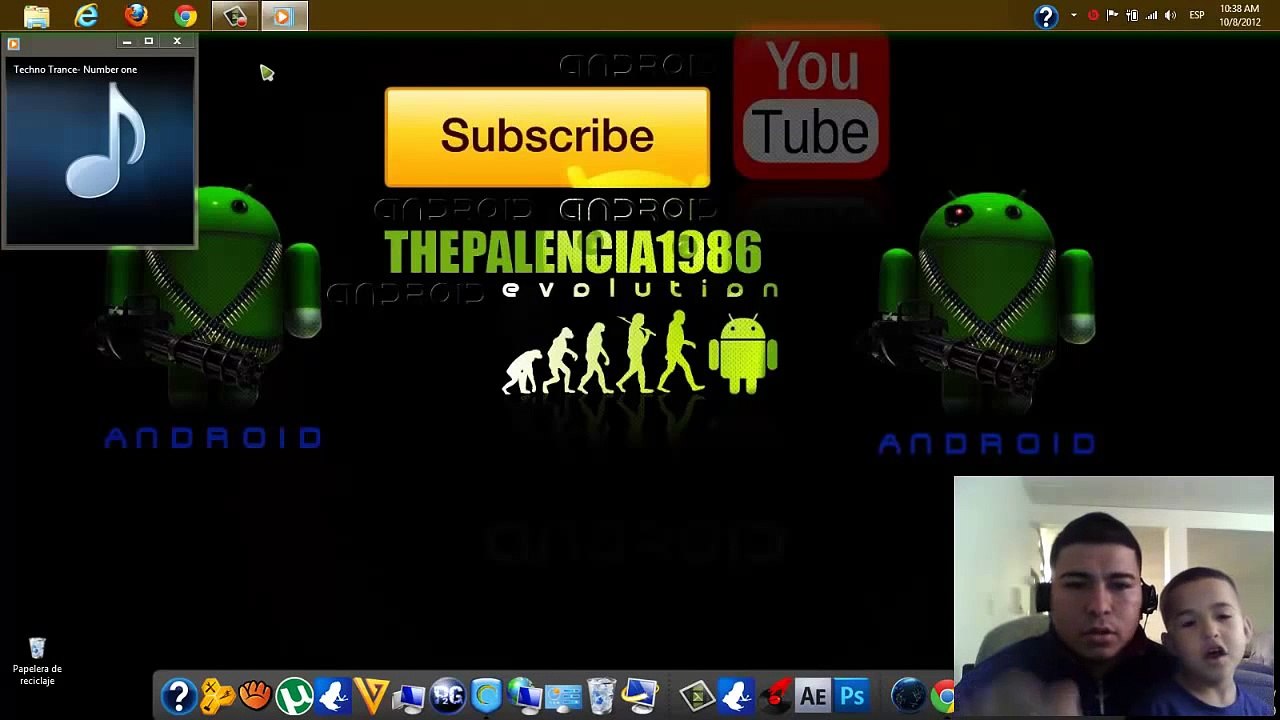Launch the yellow V icon in the dock
Image resolution: width=1280 pixels, height=720 pixels.
pyautogui.click(x=371, y=696)
